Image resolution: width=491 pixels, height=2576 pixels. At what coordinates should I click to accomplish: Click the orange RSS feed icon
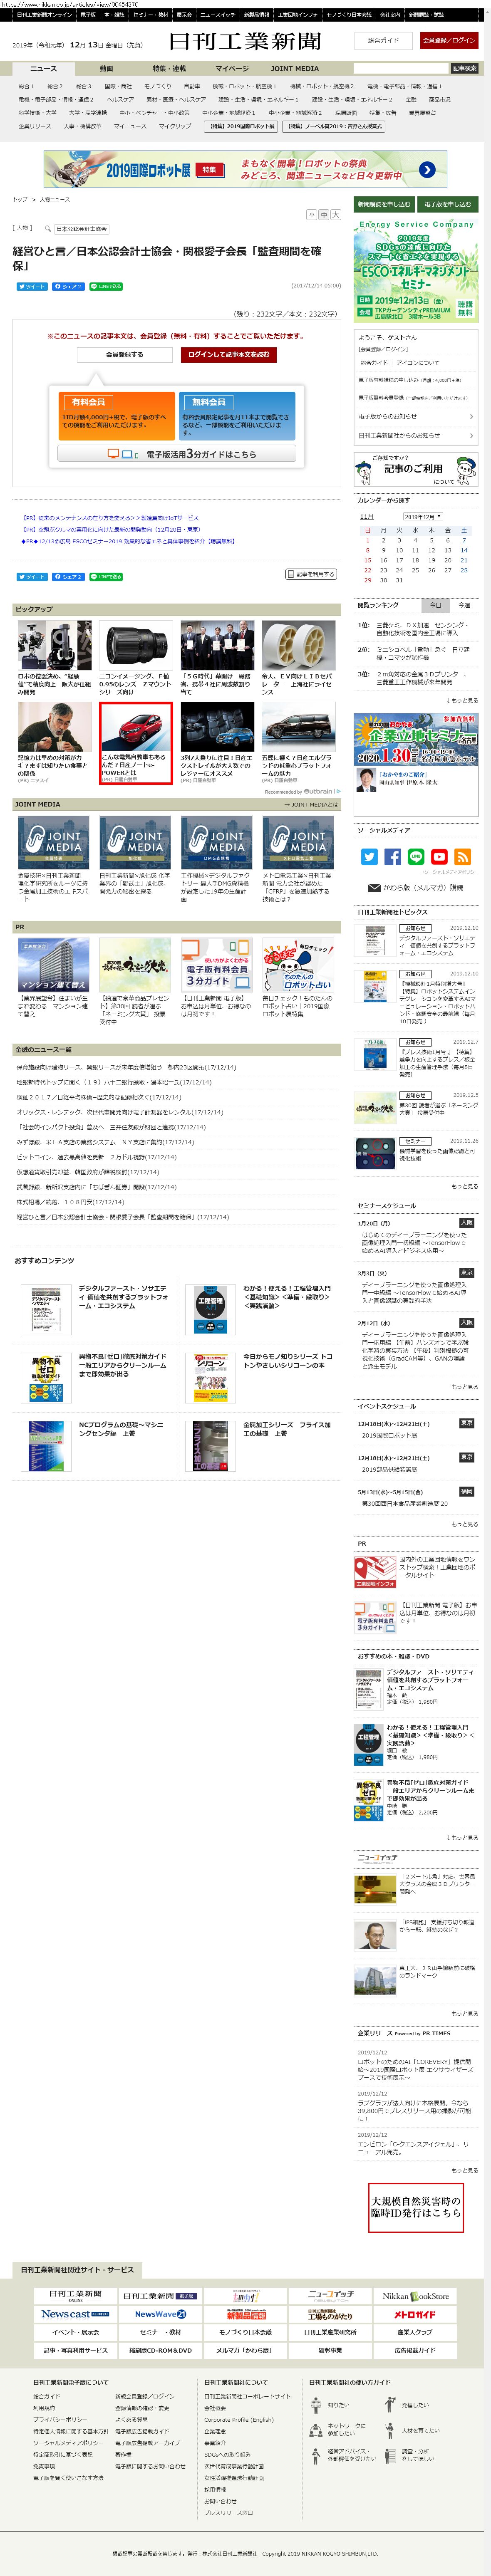coord(462,857)
